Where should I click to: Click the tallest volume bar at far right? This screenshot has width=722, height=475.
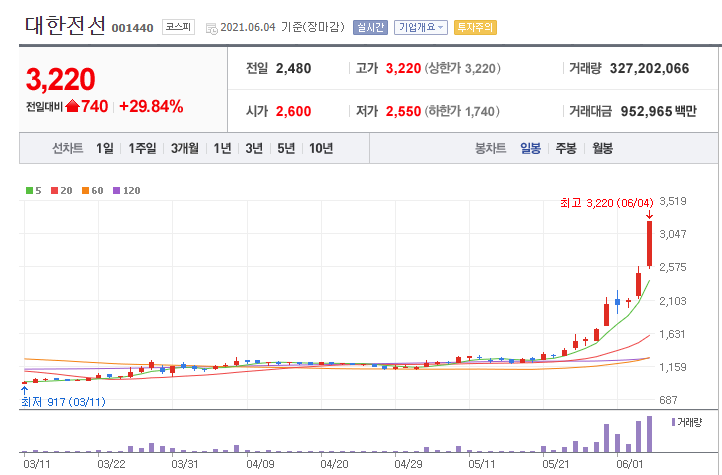[649, 434]
